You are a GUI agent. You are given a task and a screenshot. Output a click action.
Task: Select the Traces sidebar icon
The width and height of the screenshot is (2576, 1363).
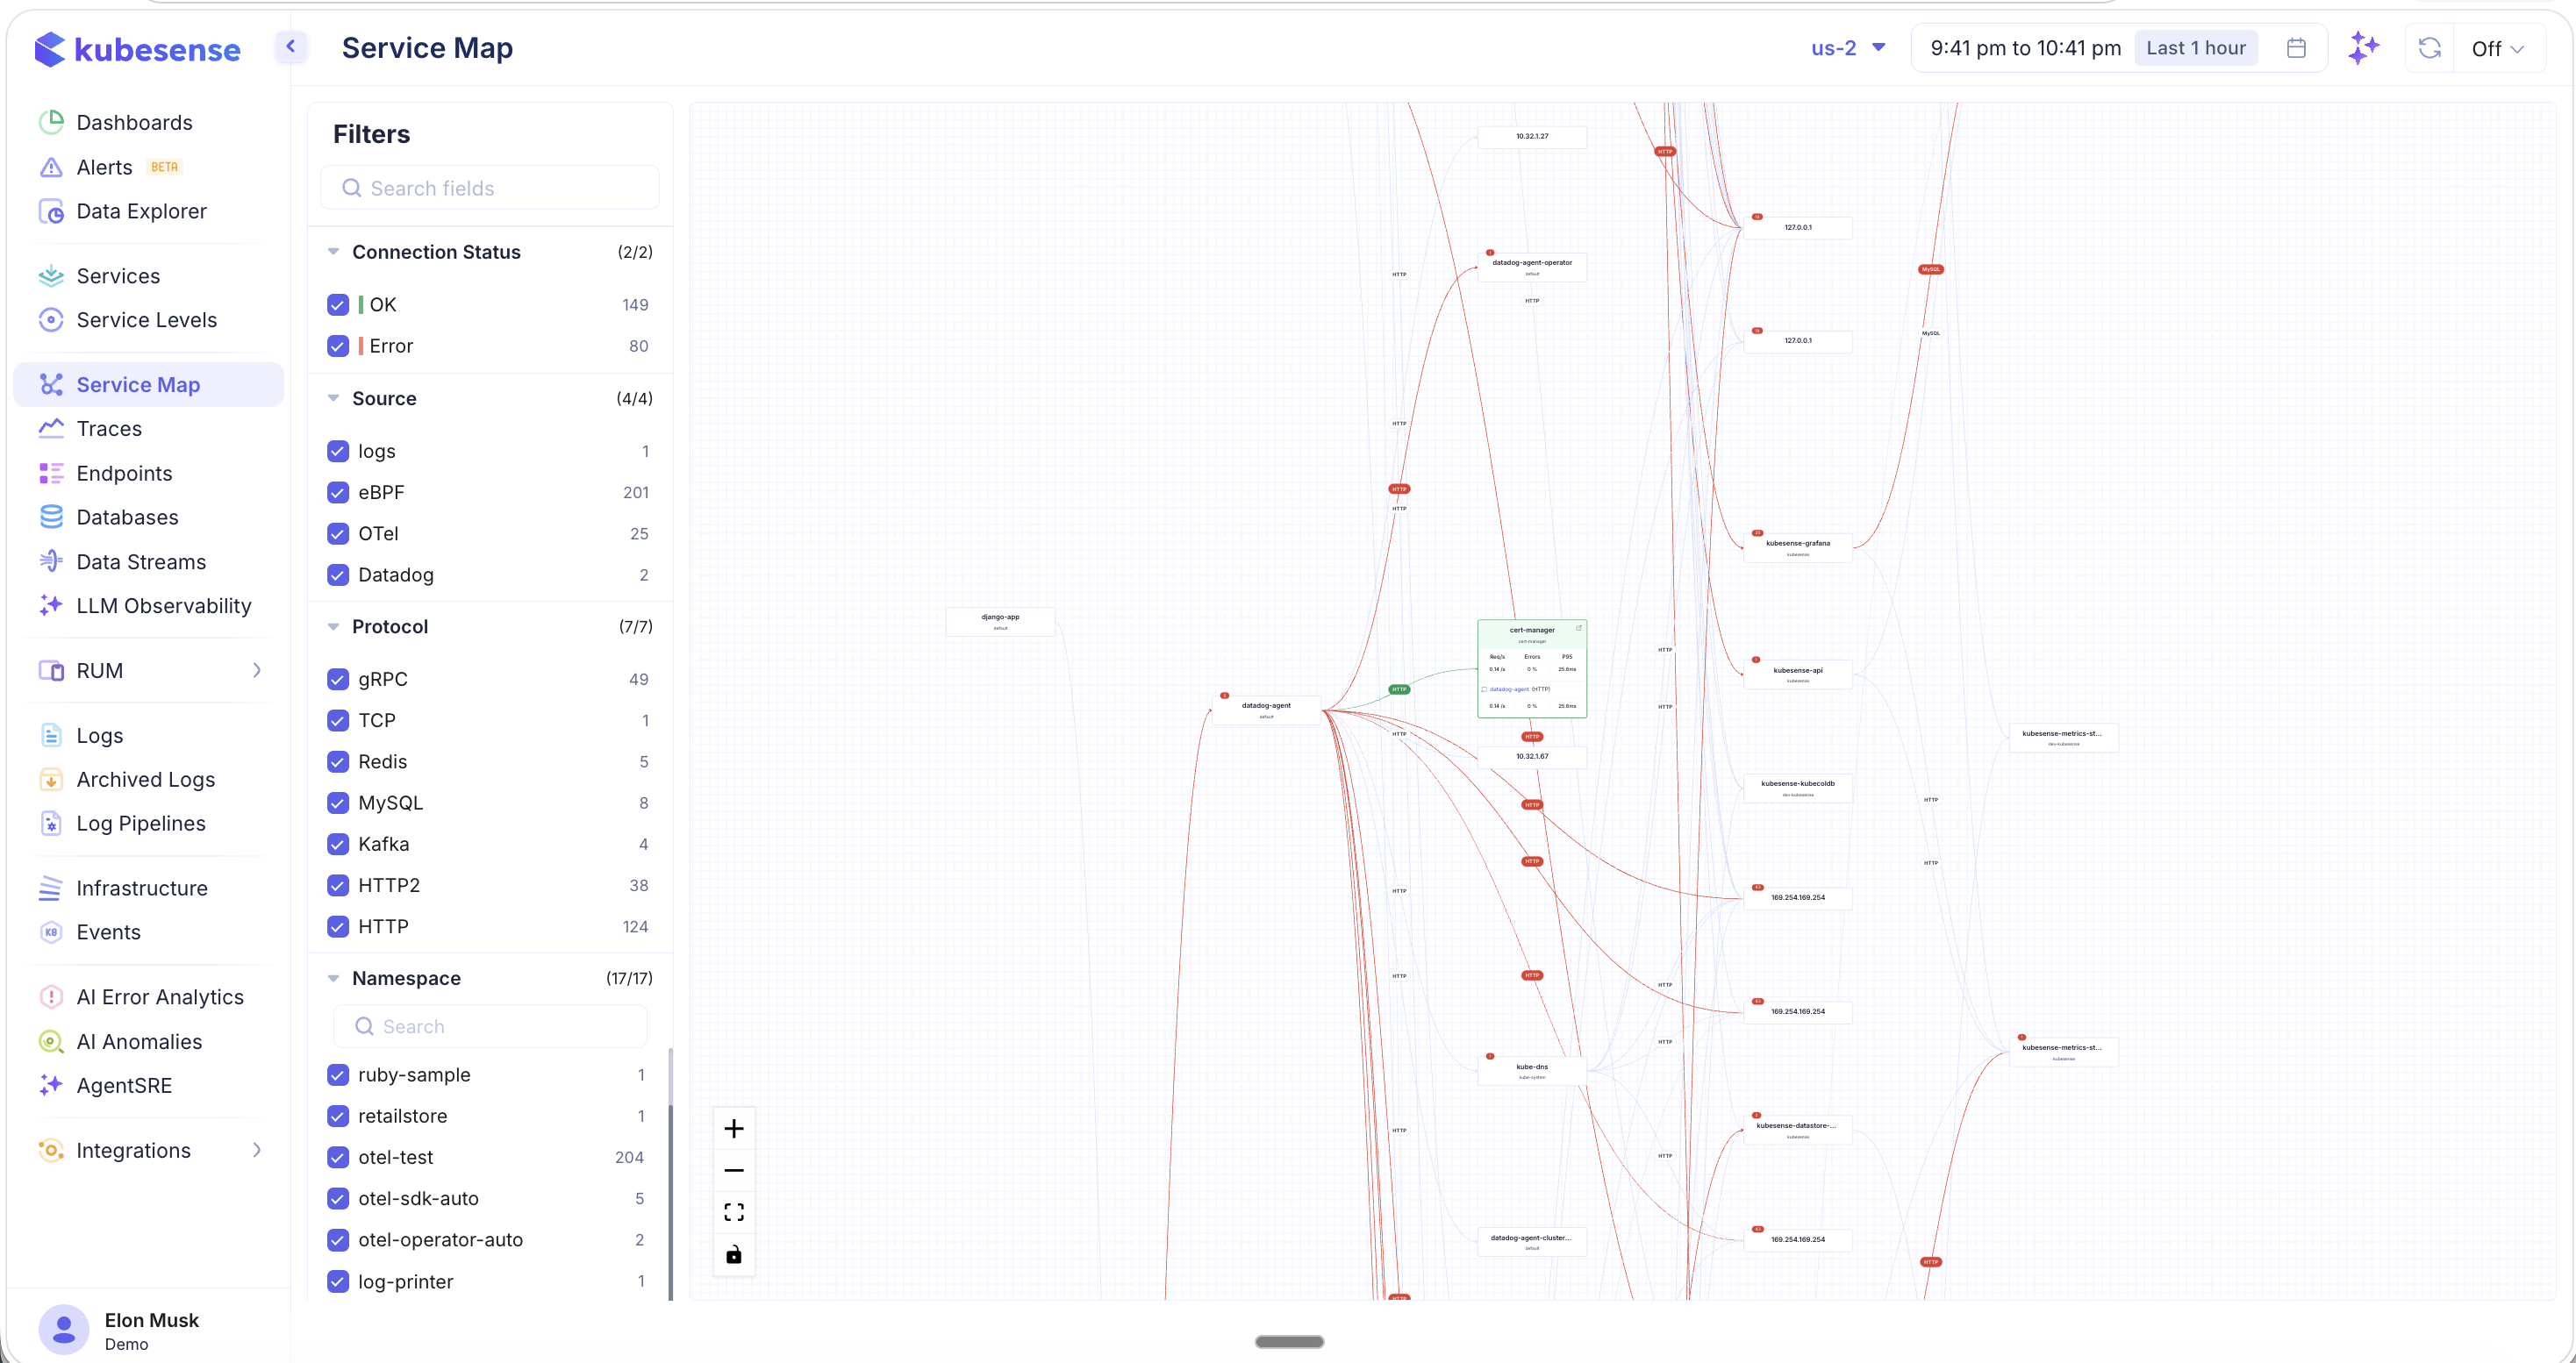pos(52,428)
